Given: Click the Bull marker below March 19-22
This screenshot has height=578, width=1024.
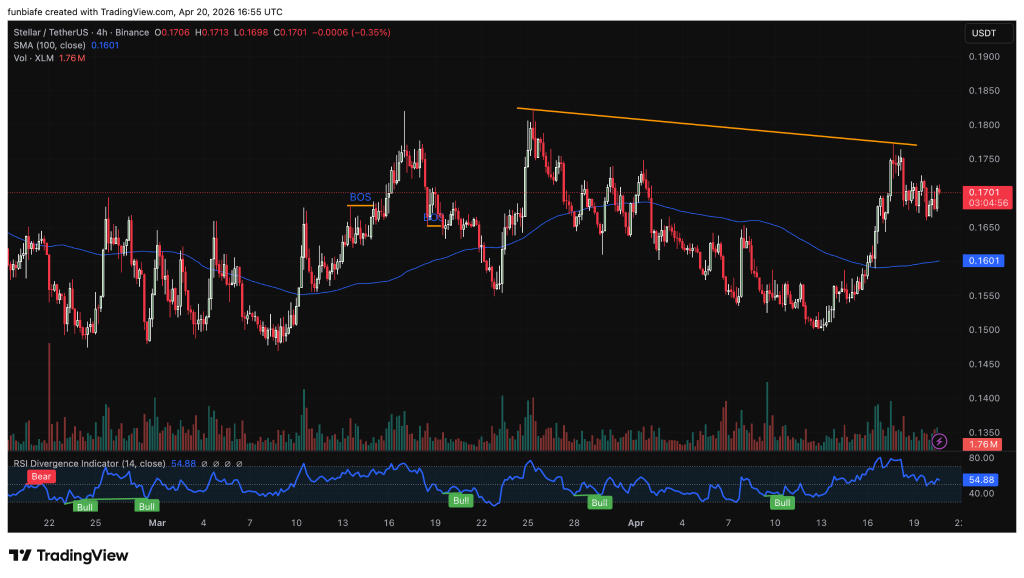Looking at the screenshot, I should [461, 500].
